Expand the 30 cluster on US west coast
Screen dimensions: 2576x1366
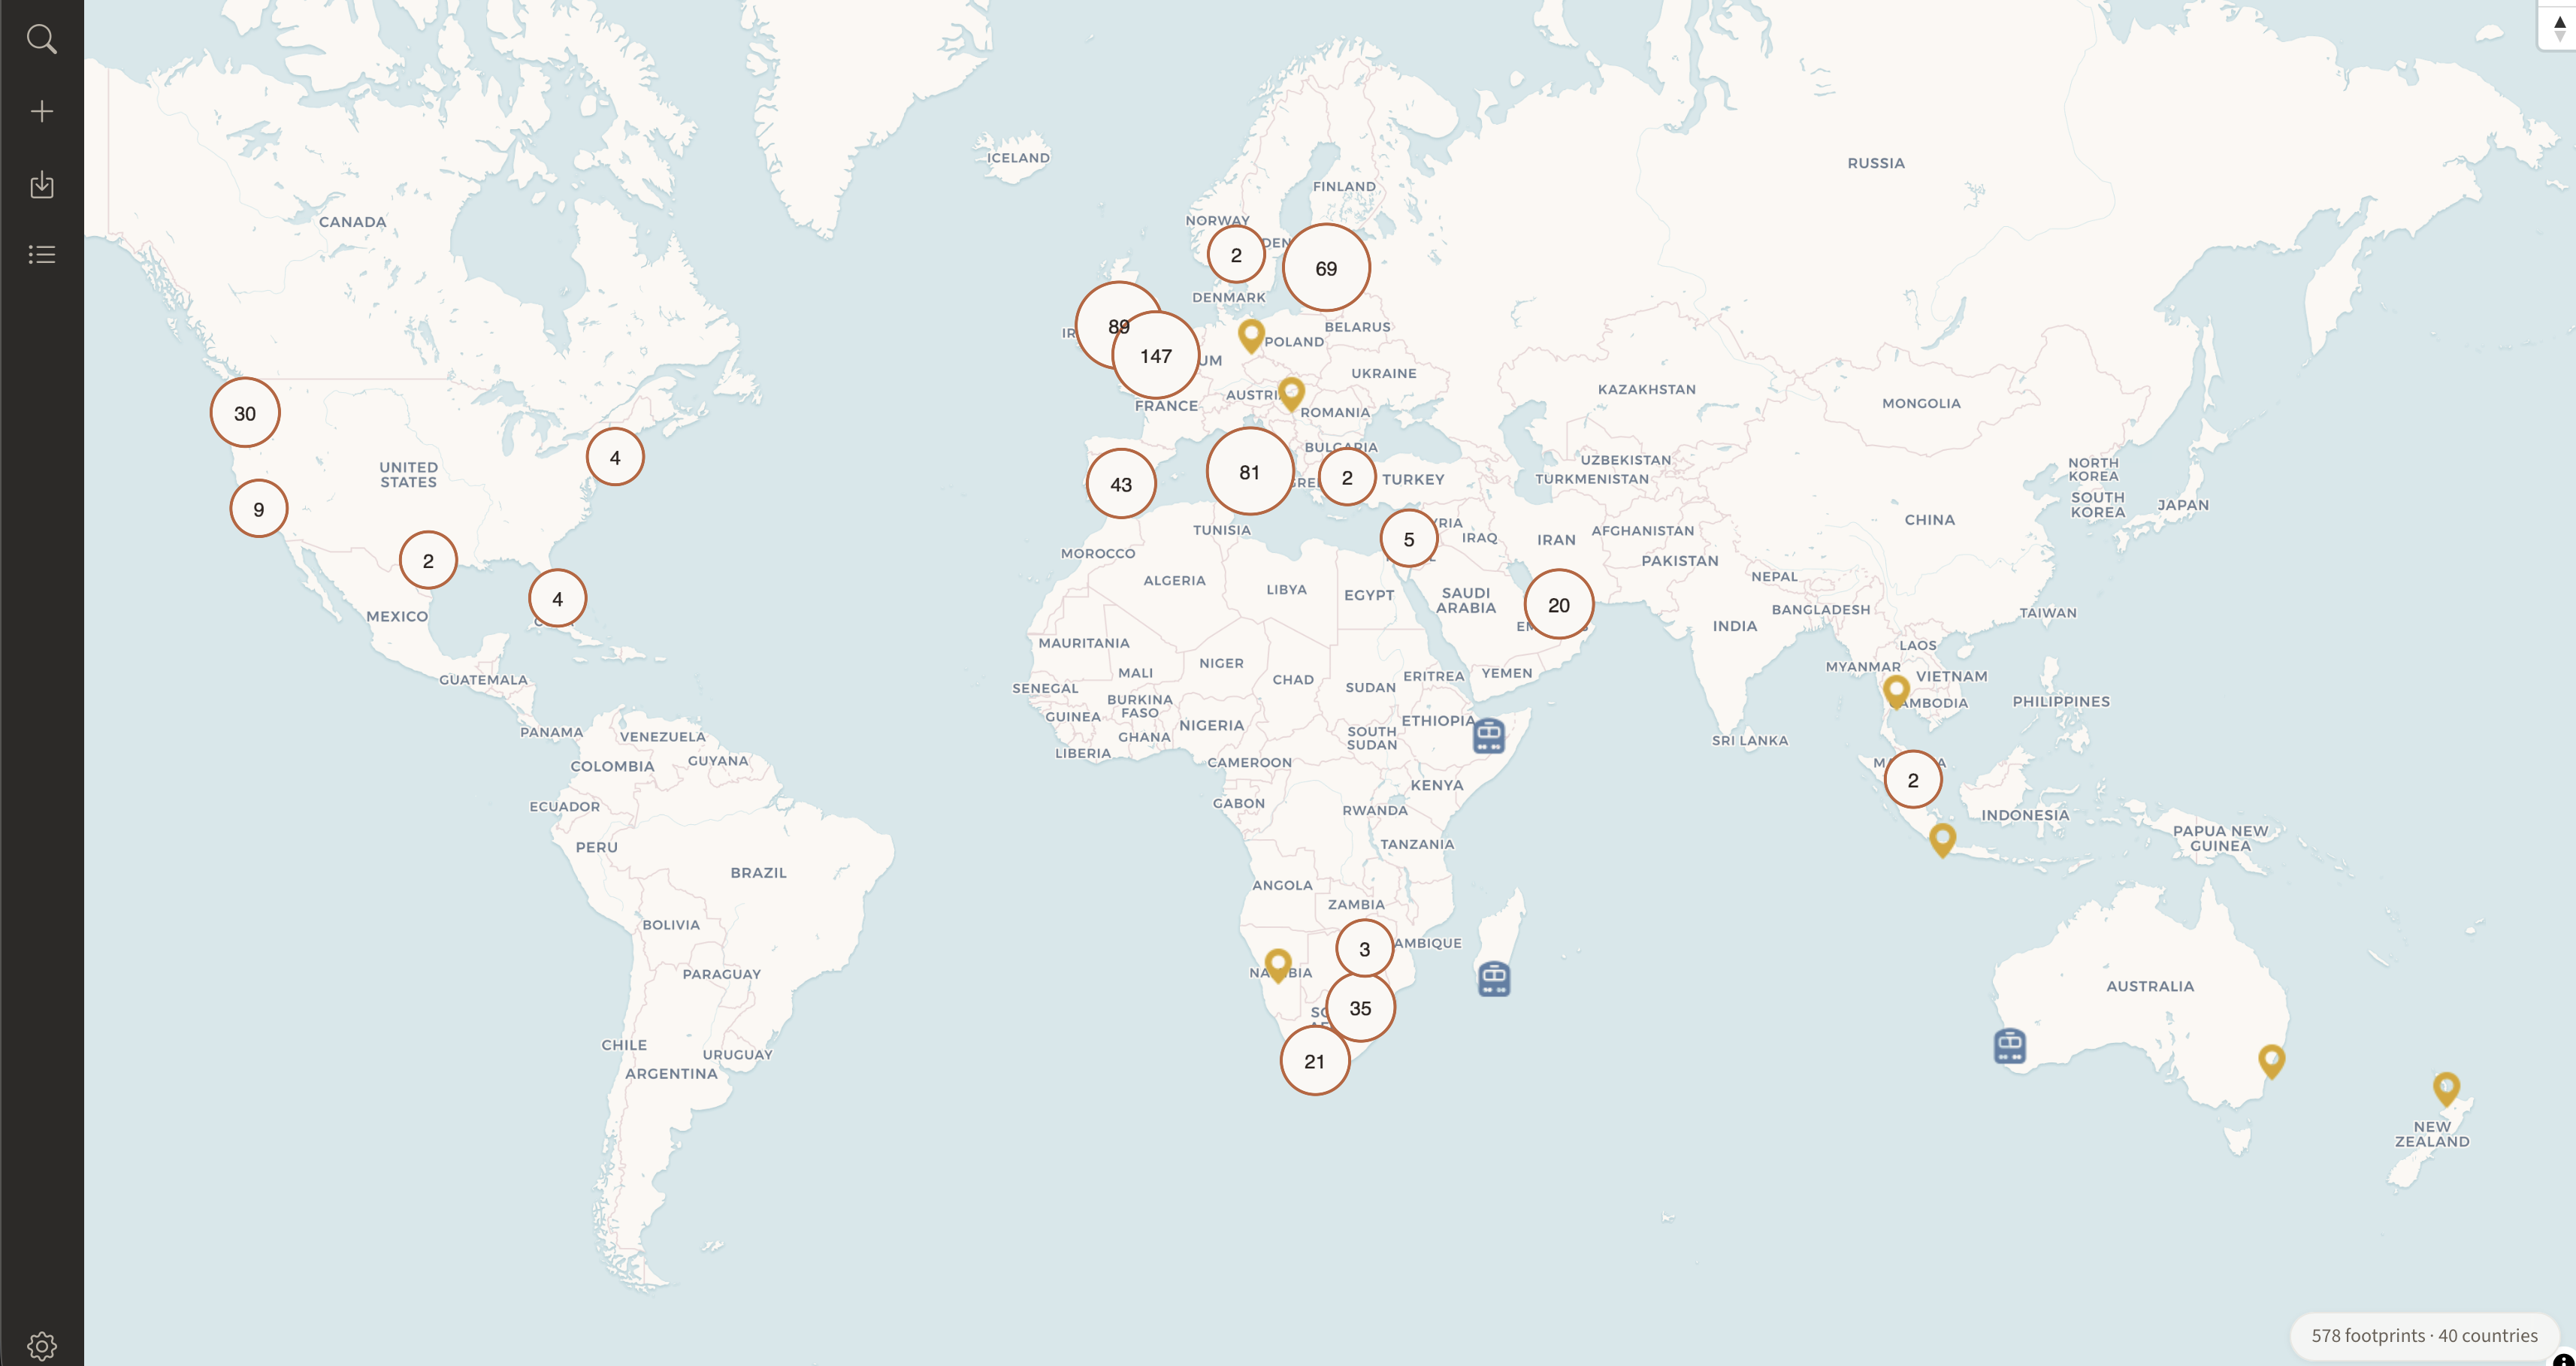(245, 413)
